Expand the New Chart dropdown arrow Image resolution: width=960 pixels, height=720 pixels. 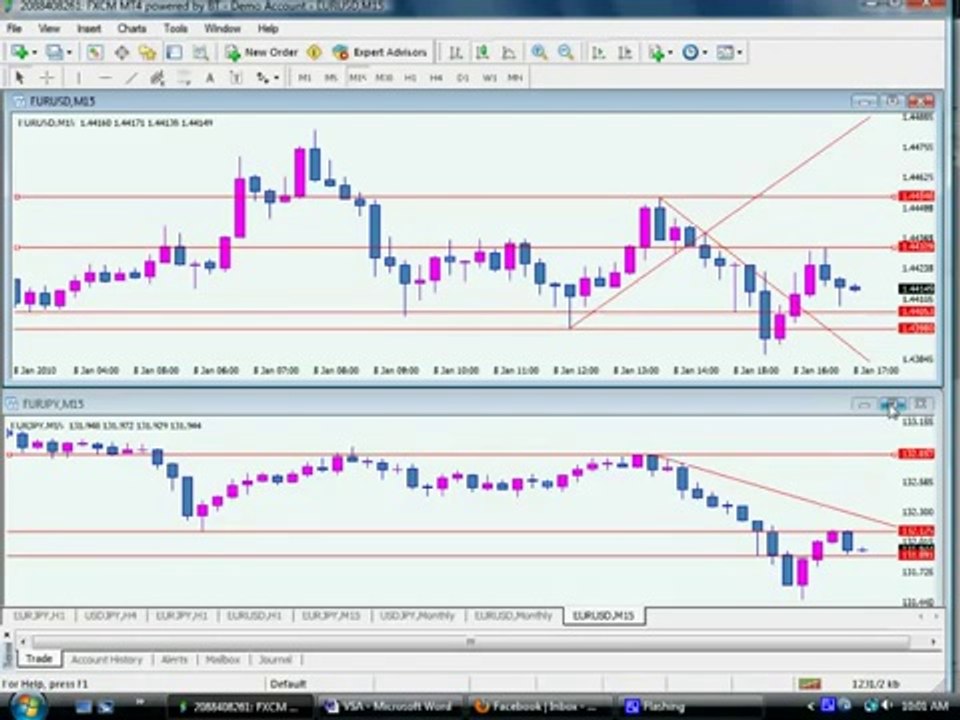click(34, 53)
